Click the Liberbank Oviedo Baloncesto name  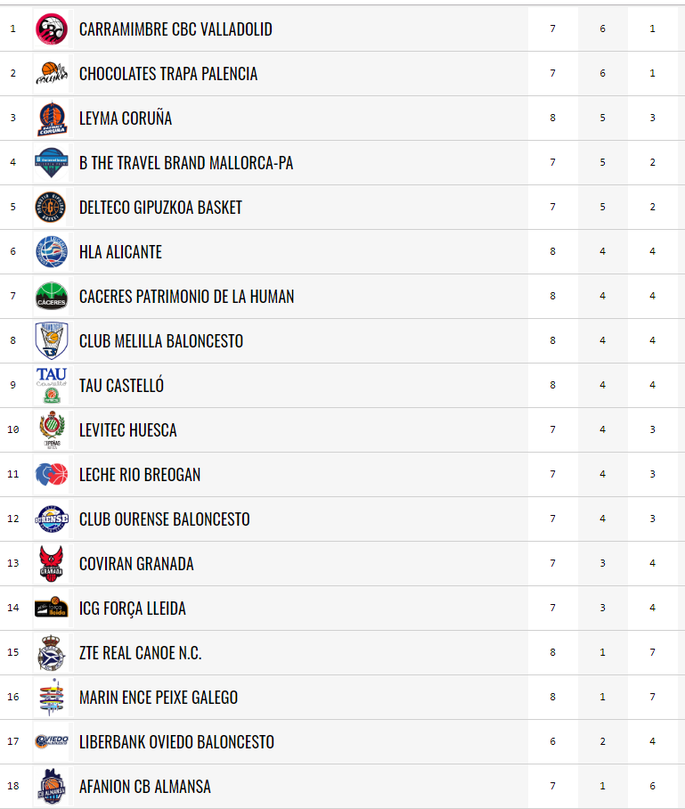pyautogui.click(x=176, y=742)
